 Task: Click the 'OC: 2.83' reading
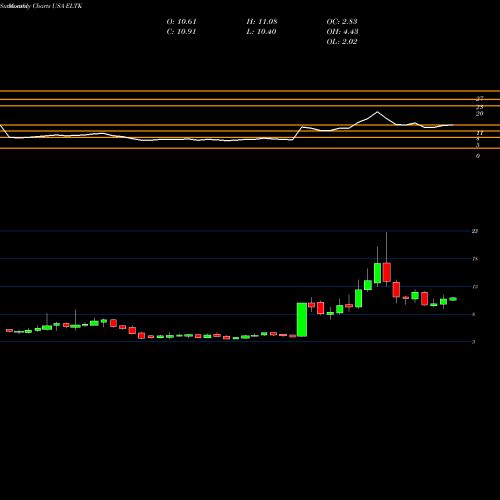tap(342, 21)
